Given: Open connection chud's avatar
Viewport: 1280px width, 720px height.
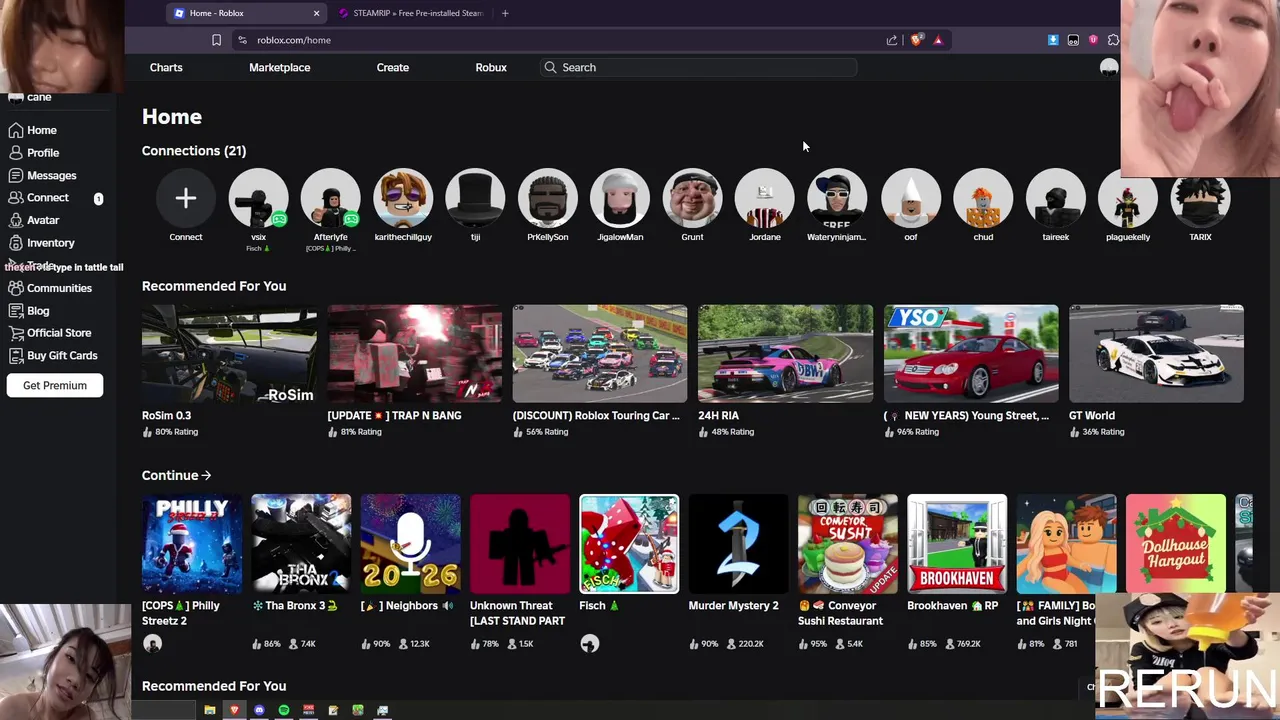Looking at the screenshot, I should point(983,198).
